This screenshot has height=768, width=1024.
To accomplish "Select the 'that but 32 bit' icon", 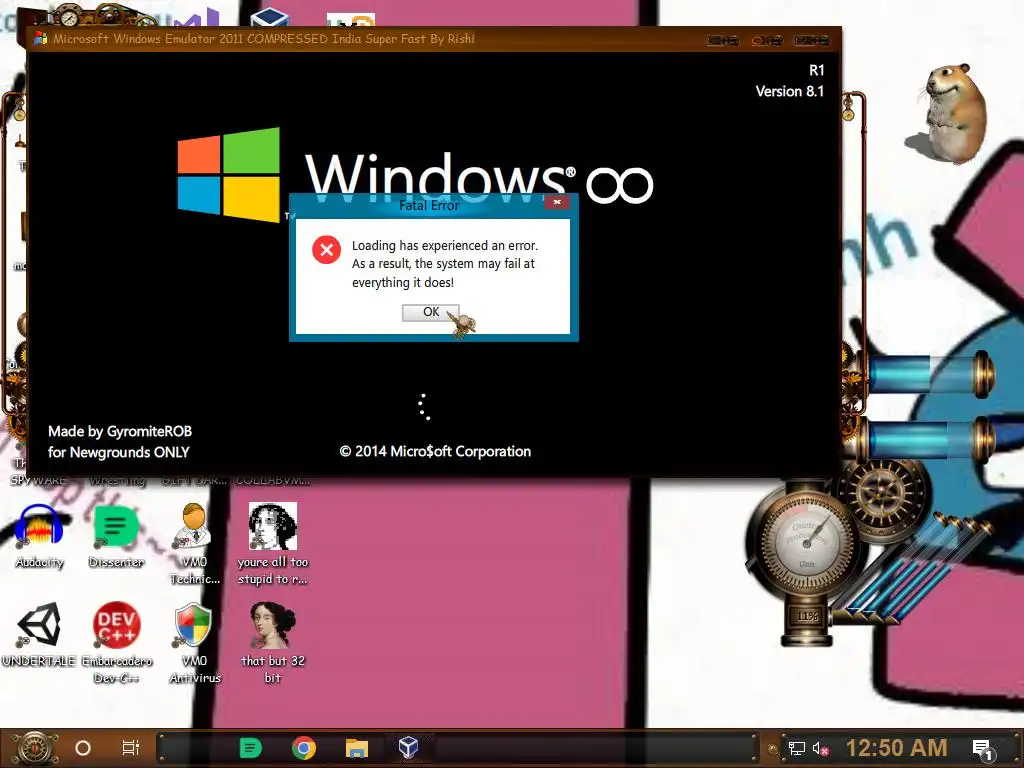I will pos(272,642).
